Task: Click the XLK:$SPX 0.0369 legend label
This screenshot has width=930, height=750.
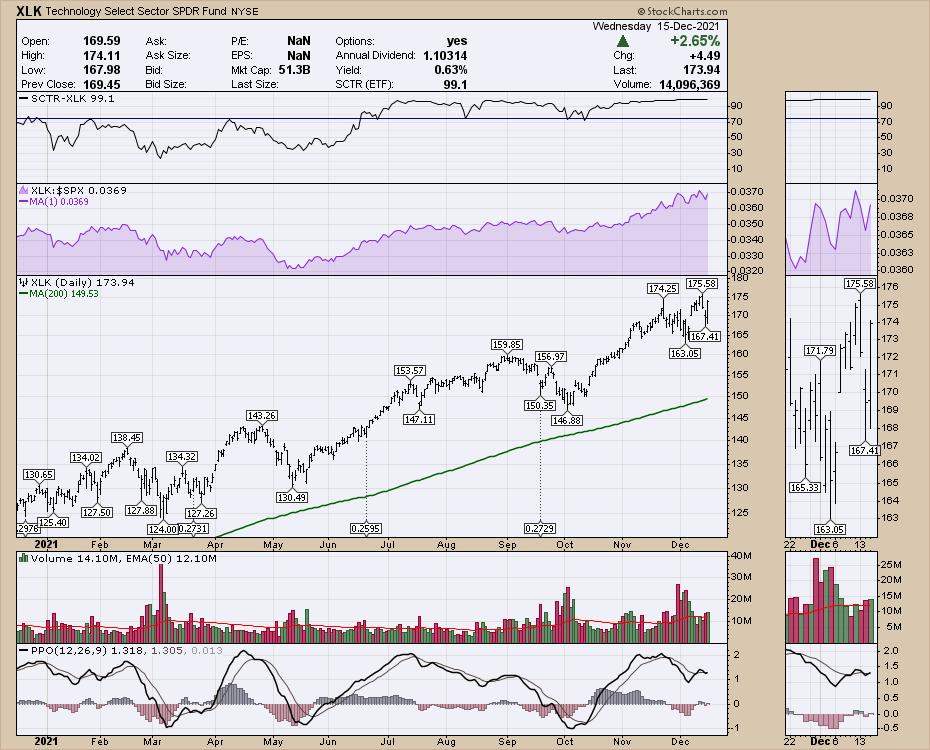Action: [79, 190]
